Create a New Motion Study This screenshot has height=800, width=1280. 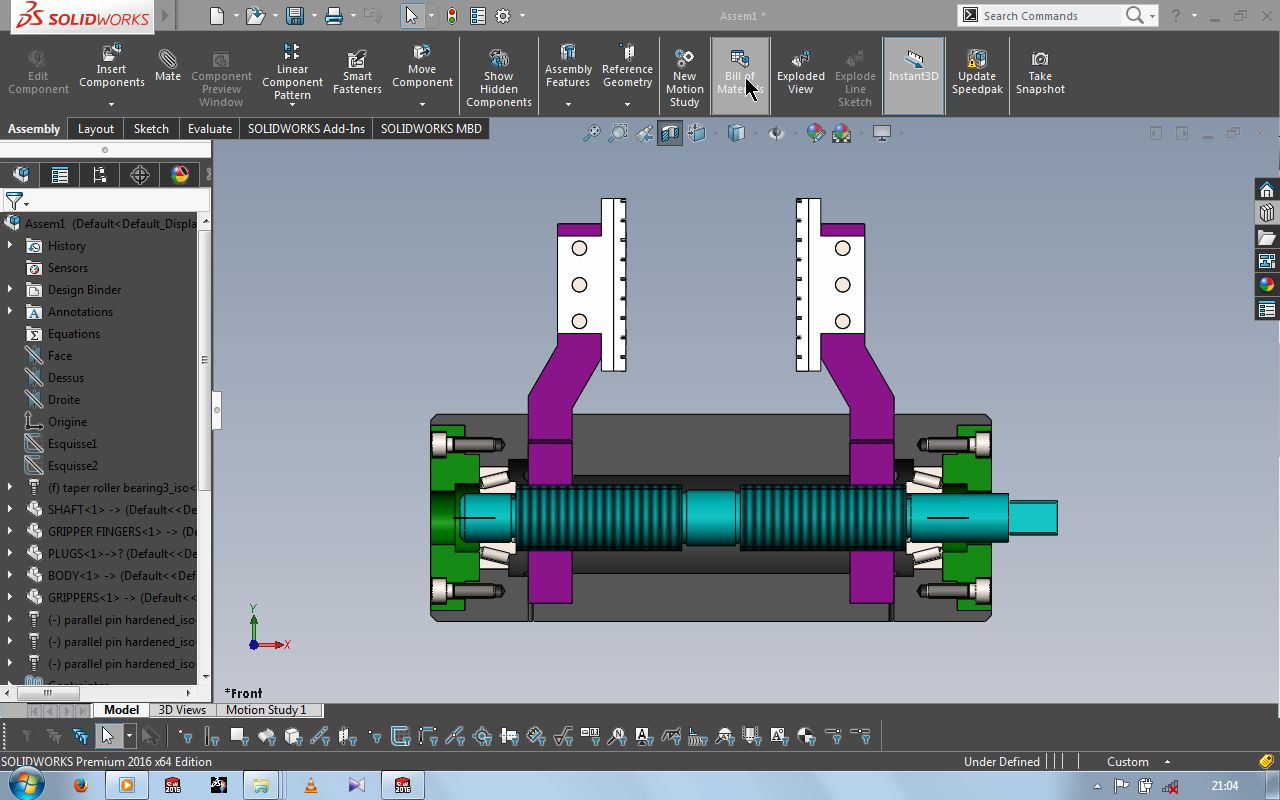click(x=684, y=78)
